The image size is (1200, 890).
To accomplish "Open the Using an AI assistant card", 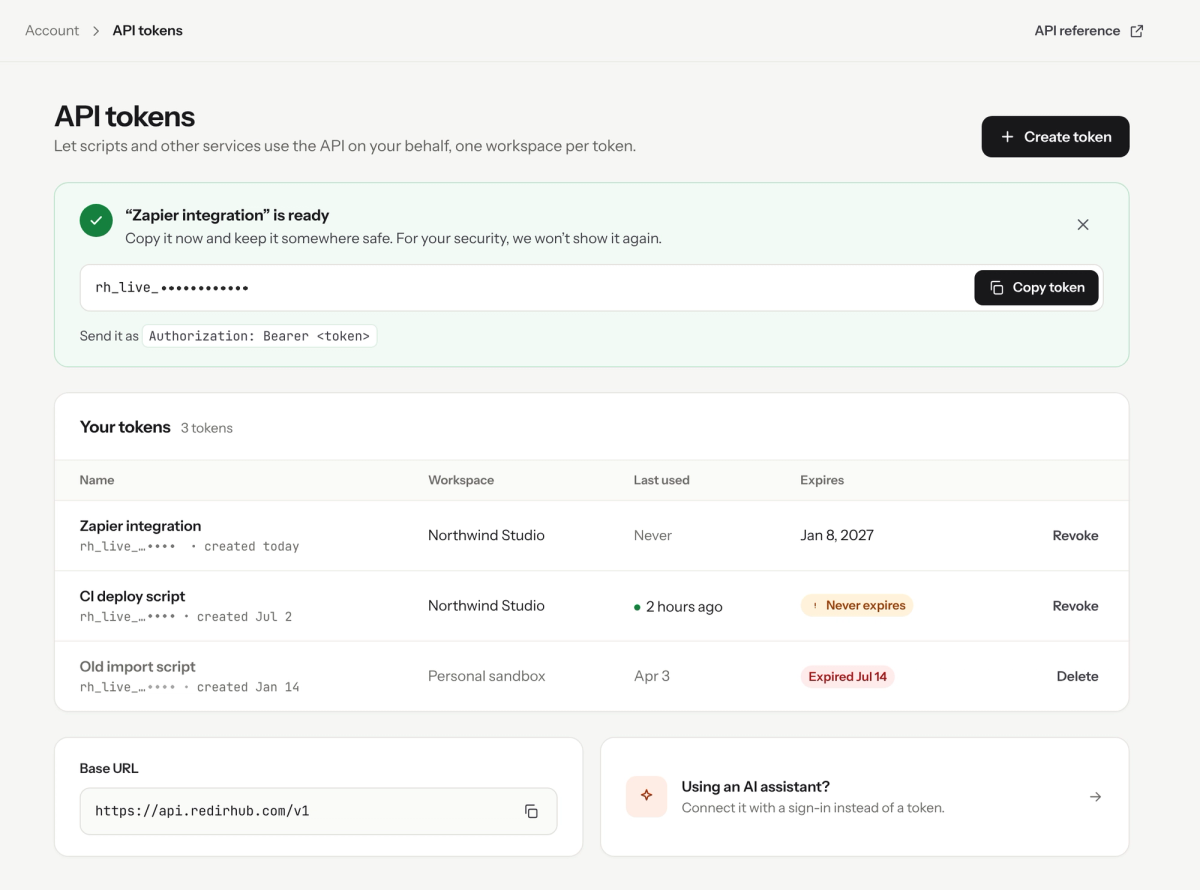I will (x=865, y=797).
